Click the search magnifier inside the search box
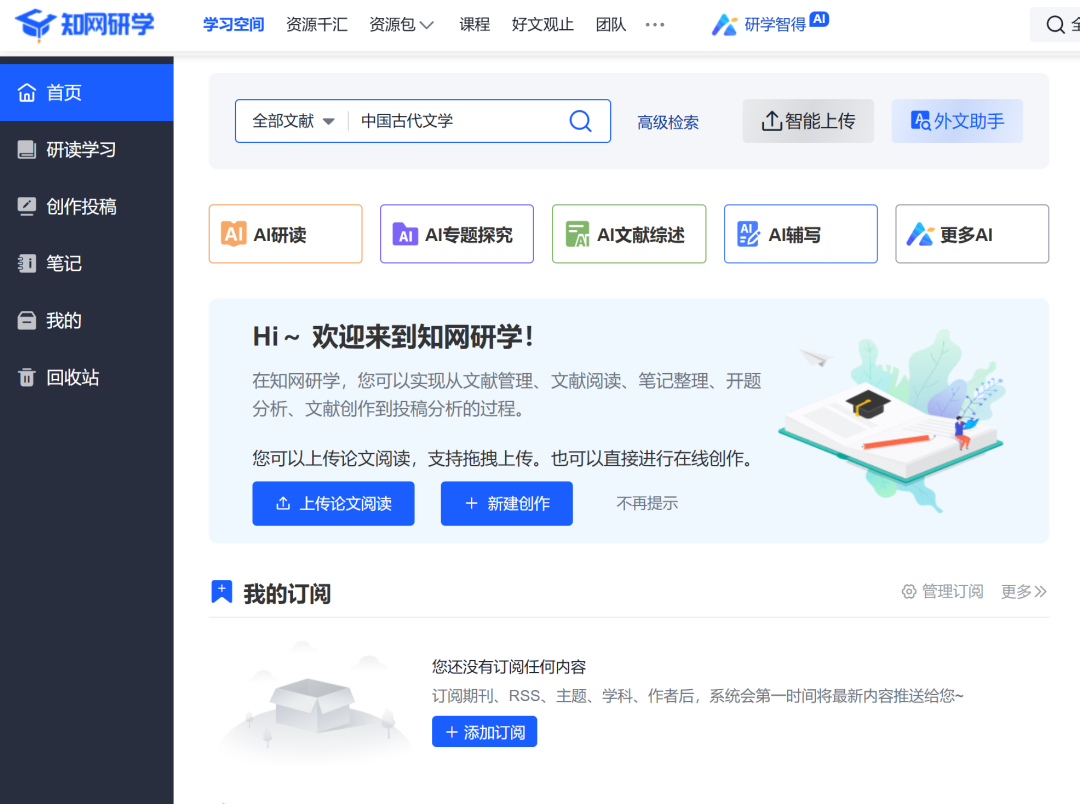Image resolution: width=1080 pixels, height=804 pixels. pos(581,121)
